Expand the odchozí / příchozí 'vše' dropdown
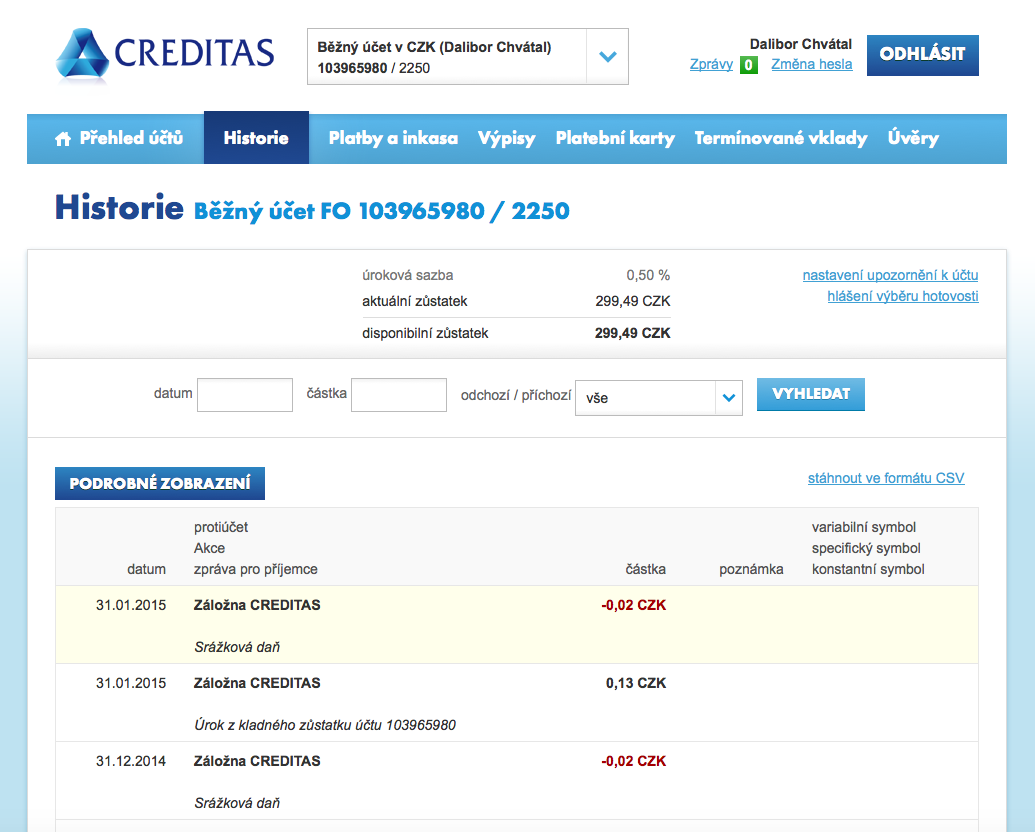 tap(659, 398)
